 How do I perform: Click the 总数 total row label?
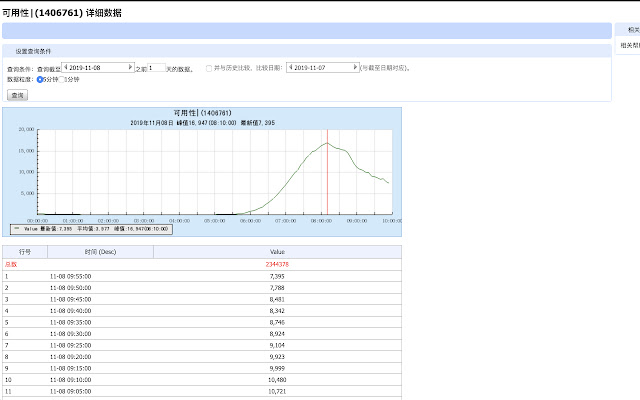point(11,264)
